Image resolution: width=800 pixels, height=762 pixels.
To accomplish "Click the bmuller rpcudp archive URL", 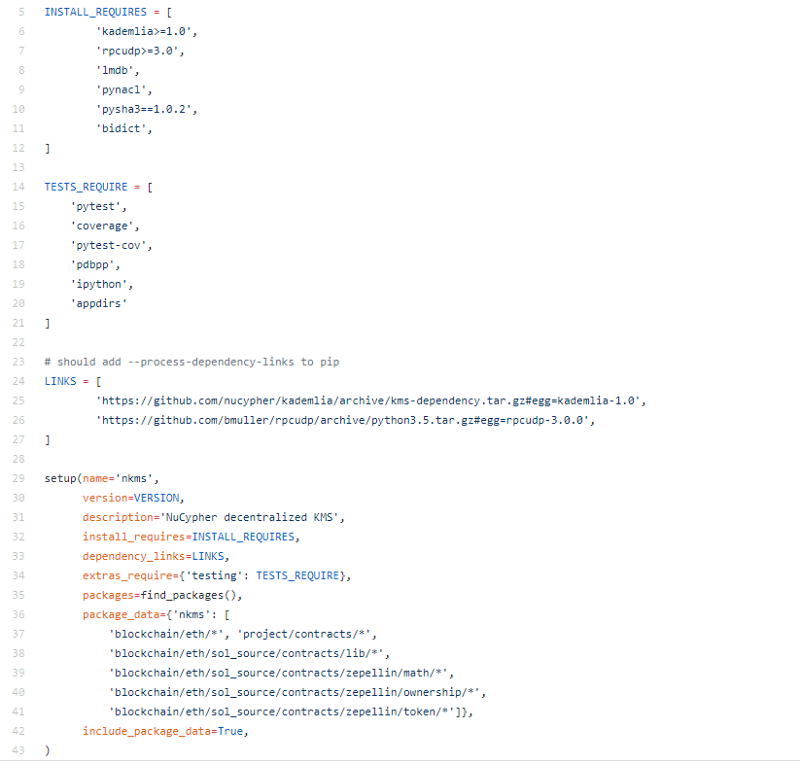I will 342,420.
